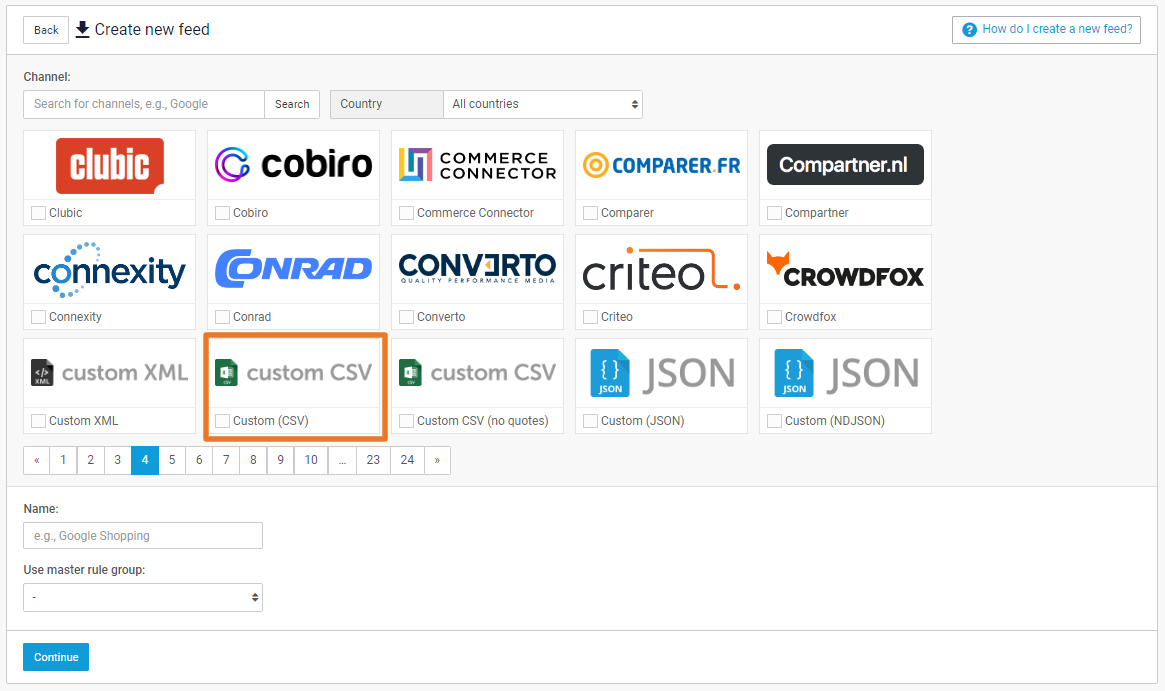
Task: Choose the Comparer.fr logo
Action: [x=661, y=165]
